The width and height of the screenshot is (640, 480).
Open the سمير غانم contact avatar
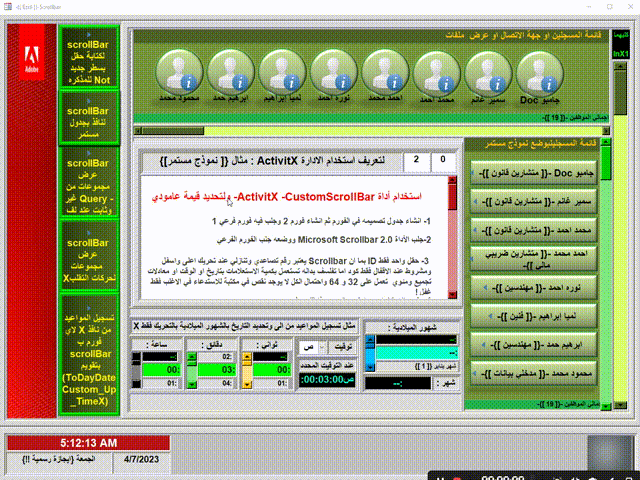tap(488, 73)
